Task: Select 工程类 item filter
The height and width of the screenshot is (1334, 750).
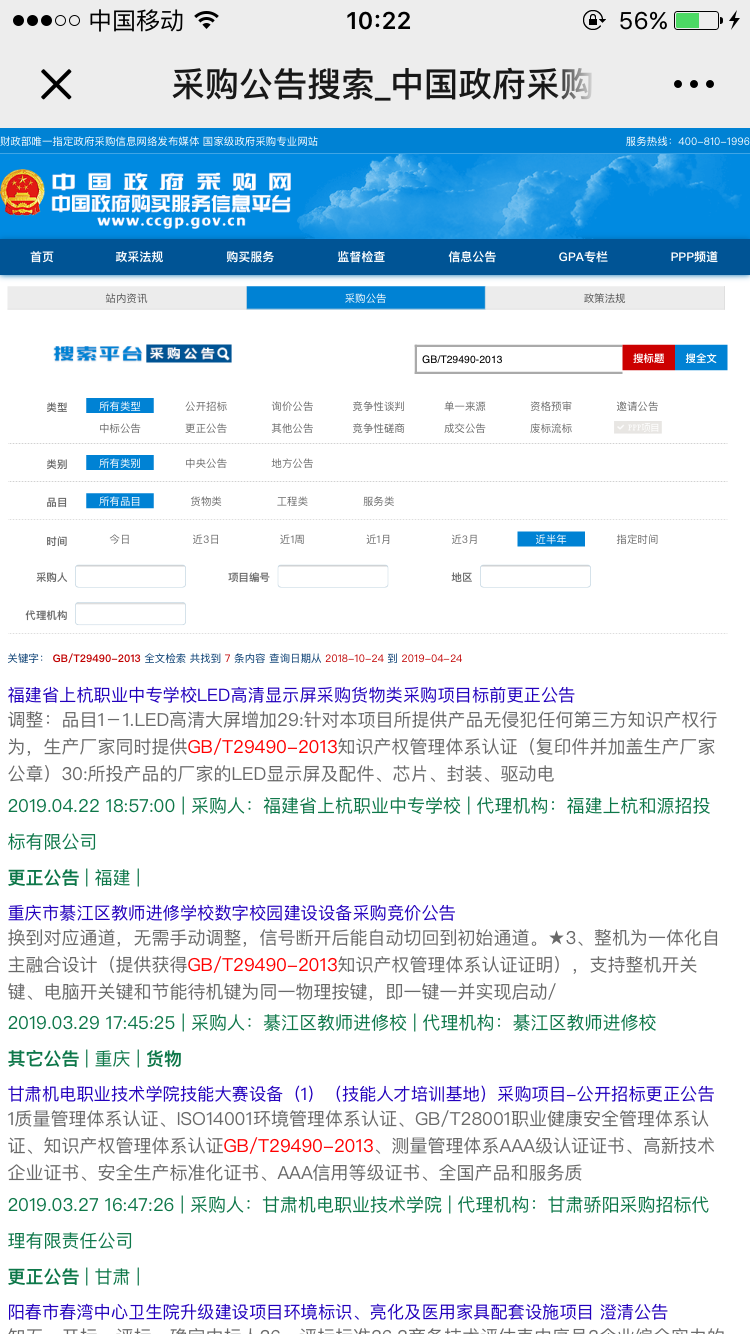Action: [292, 501]
